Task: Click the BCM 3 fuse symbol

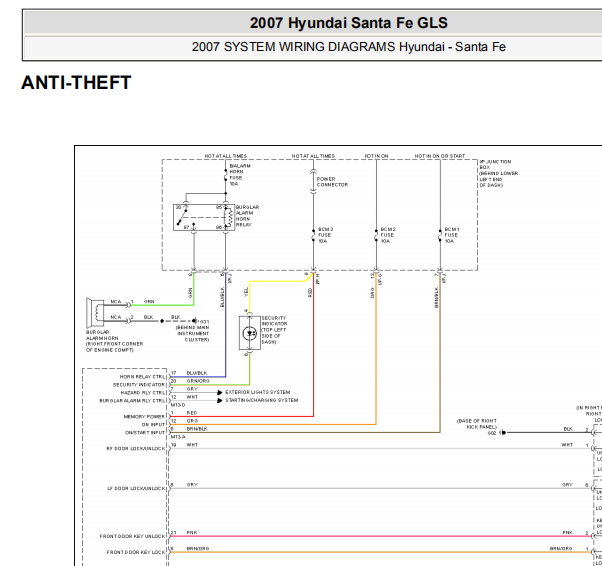Action: (x=313, y=235)
